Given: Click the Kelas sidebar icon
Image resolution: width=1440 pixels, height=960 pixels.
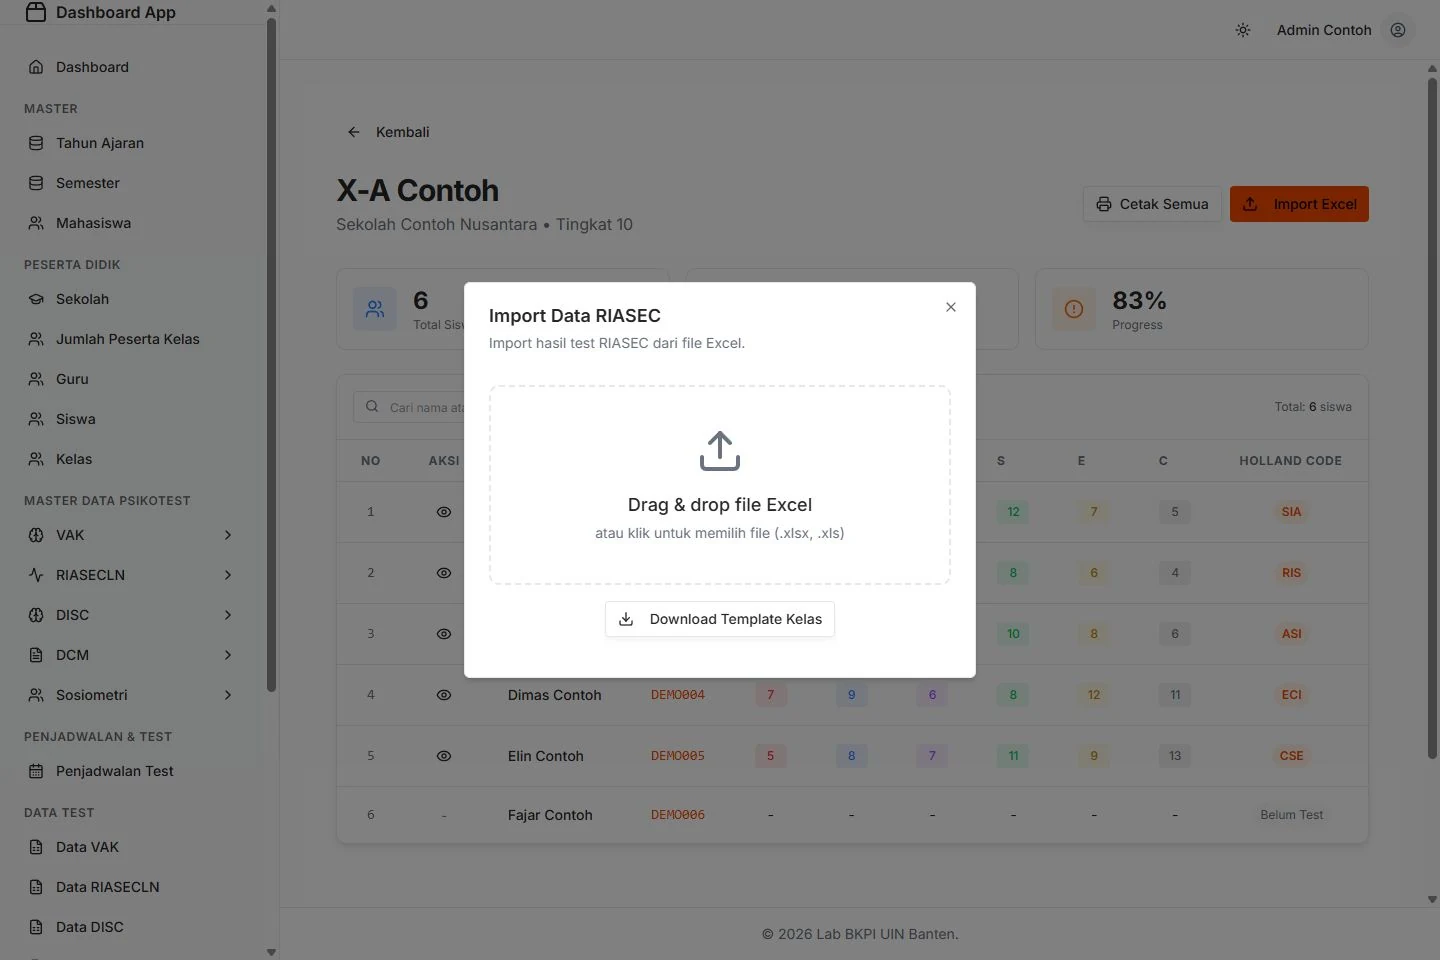Looking at the screenshot, I should [36, 459].
